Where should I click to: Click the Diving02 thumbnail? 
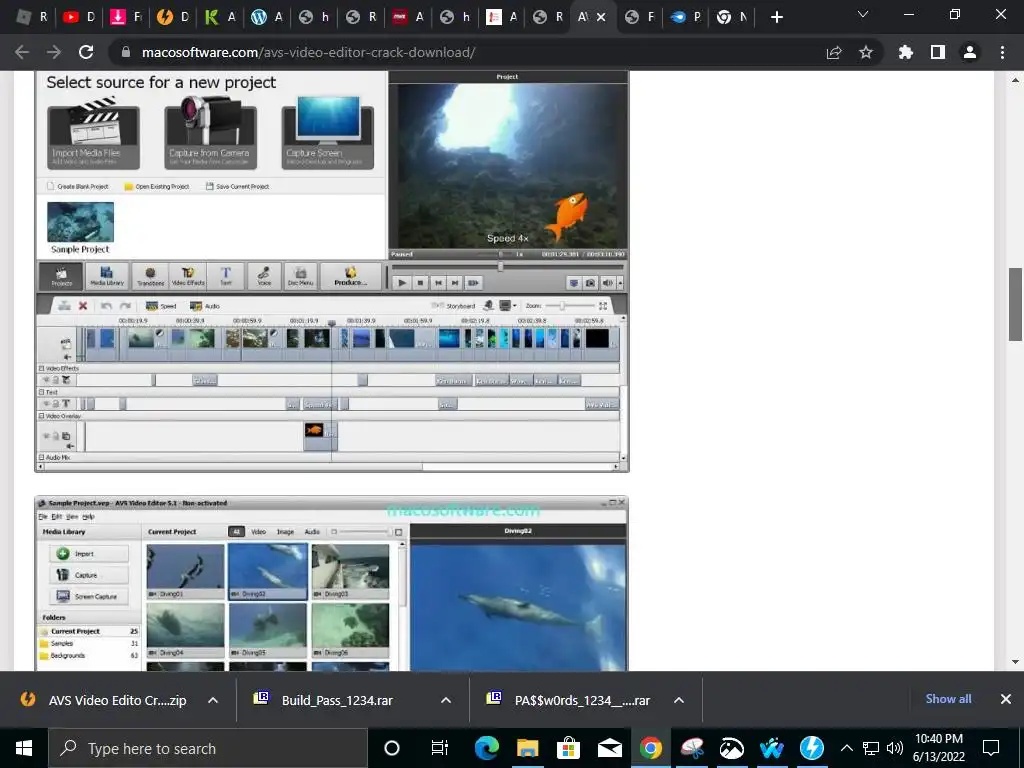pos(268,571)
